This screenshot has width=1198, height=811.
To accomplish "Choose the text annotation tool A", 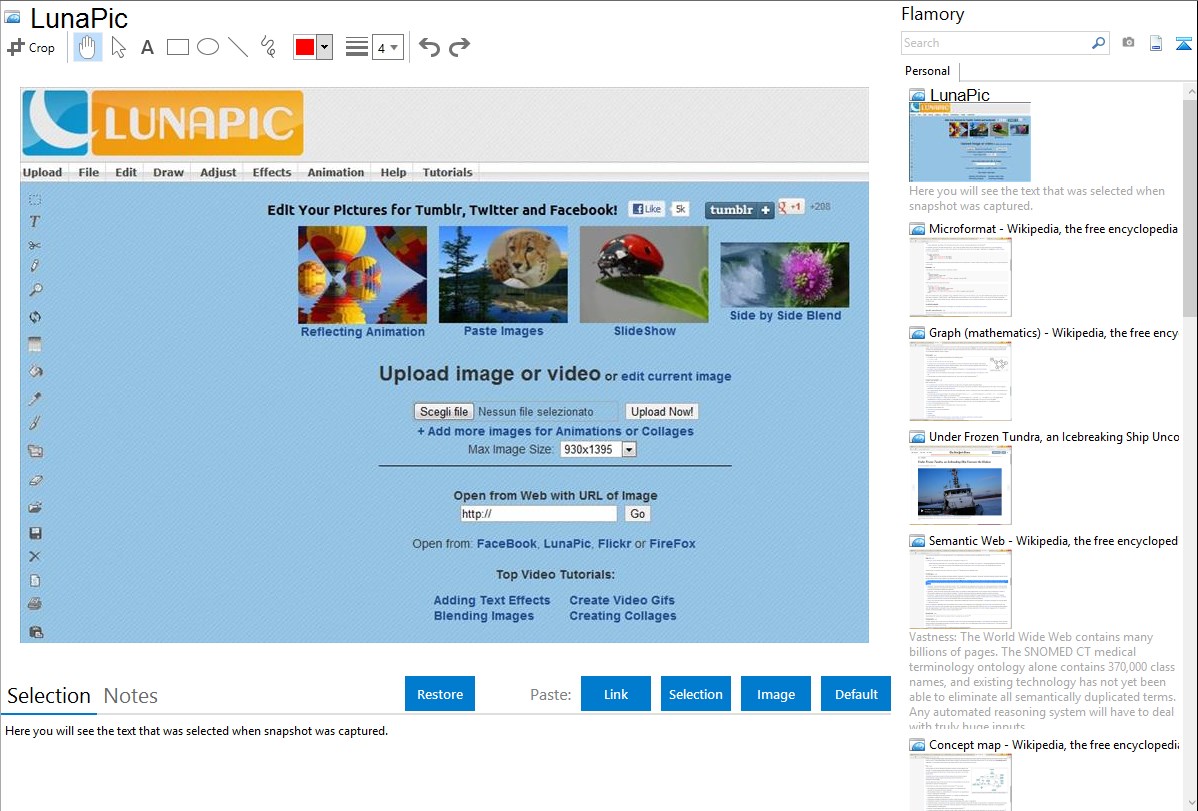I will click(x=147, y=47).
